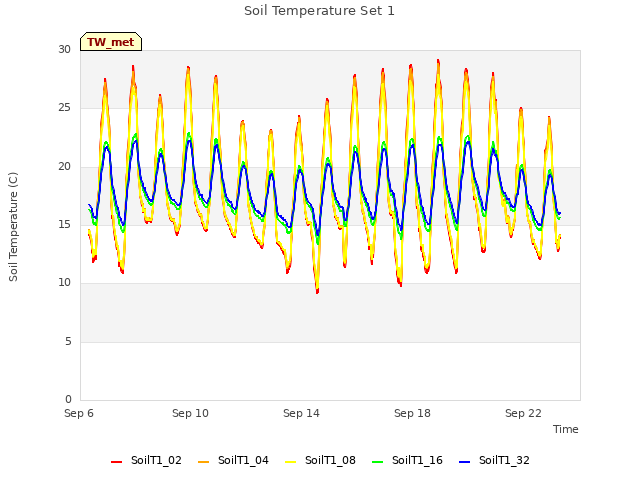640x480 pixels.
Task: Click the blue SoilT1_32 legend swatch
Action: (464, 462)
